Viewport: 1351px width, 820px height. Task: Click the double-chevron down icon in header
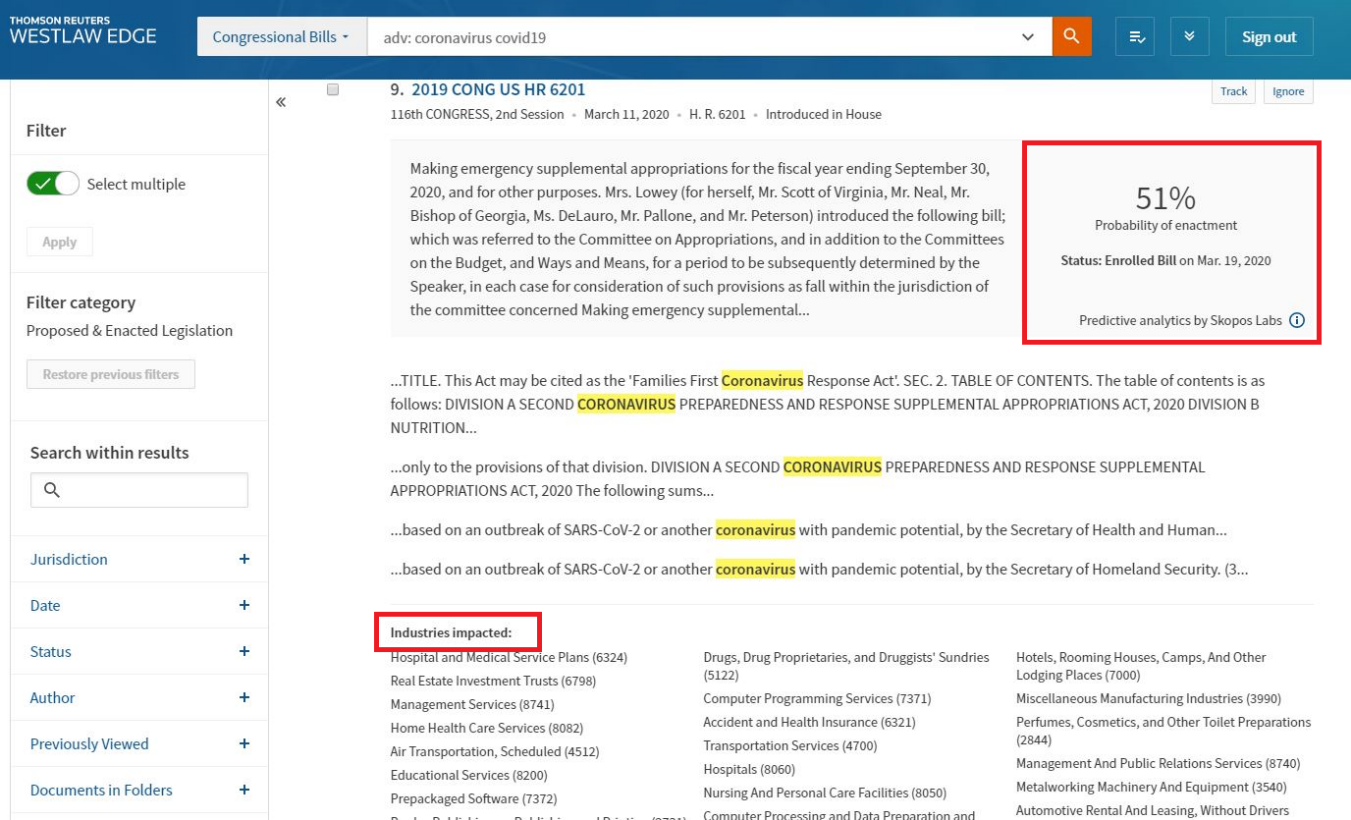pyautogui.click(x=1189, y=37)
